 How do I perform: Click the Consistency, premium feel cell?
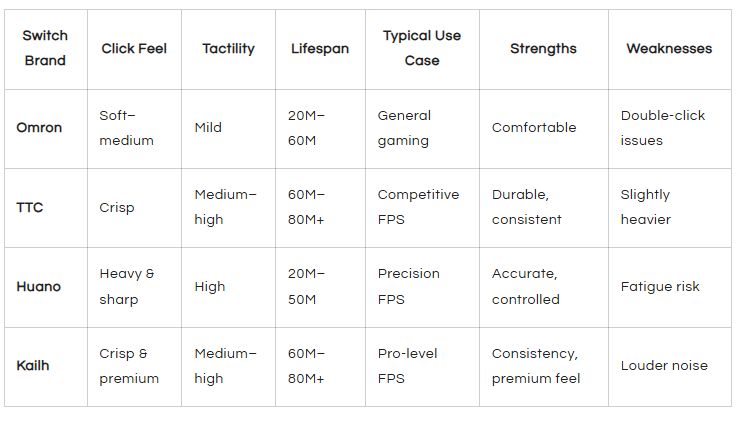(544, 366)
